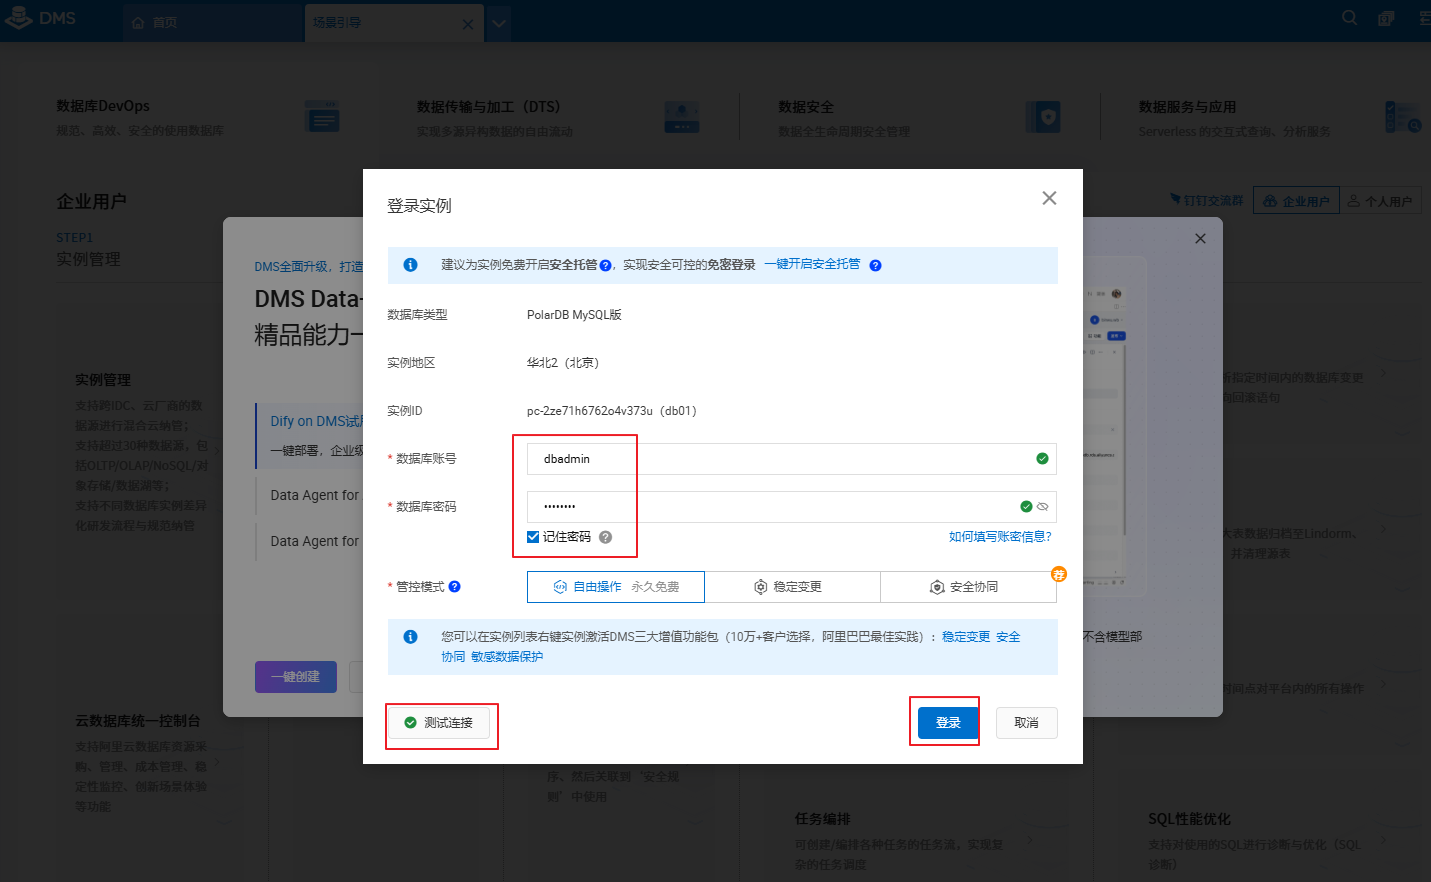Switch to 企业用户 view

[1296, 201]
